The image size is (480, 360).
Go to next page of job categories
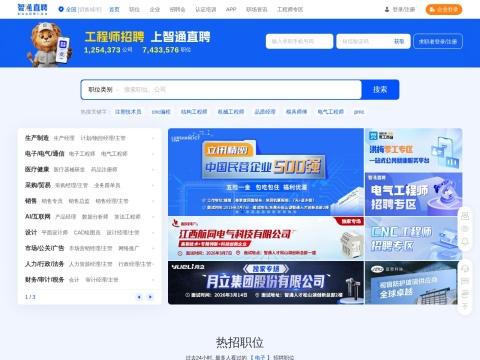150,297
